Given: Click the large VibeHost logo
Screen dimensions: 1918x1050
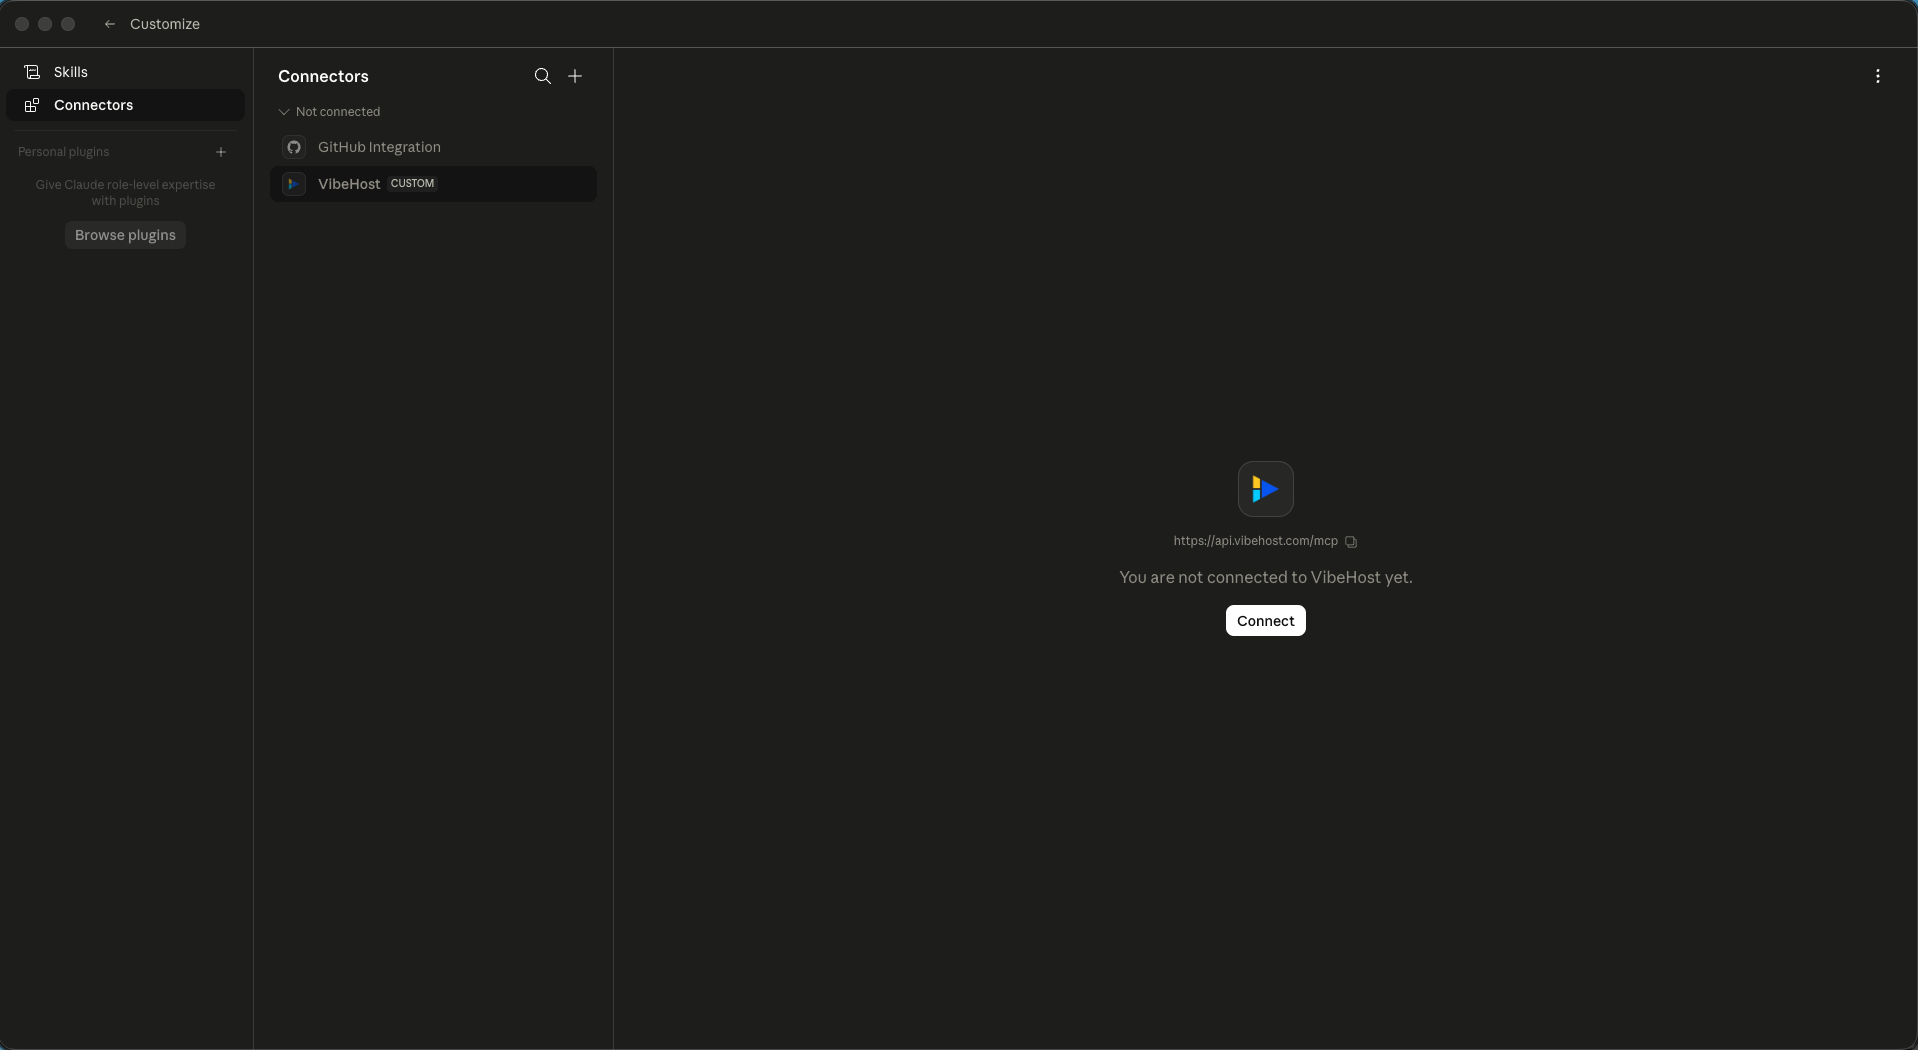Looking at the screenshot, I should (x=1266, y=489).
